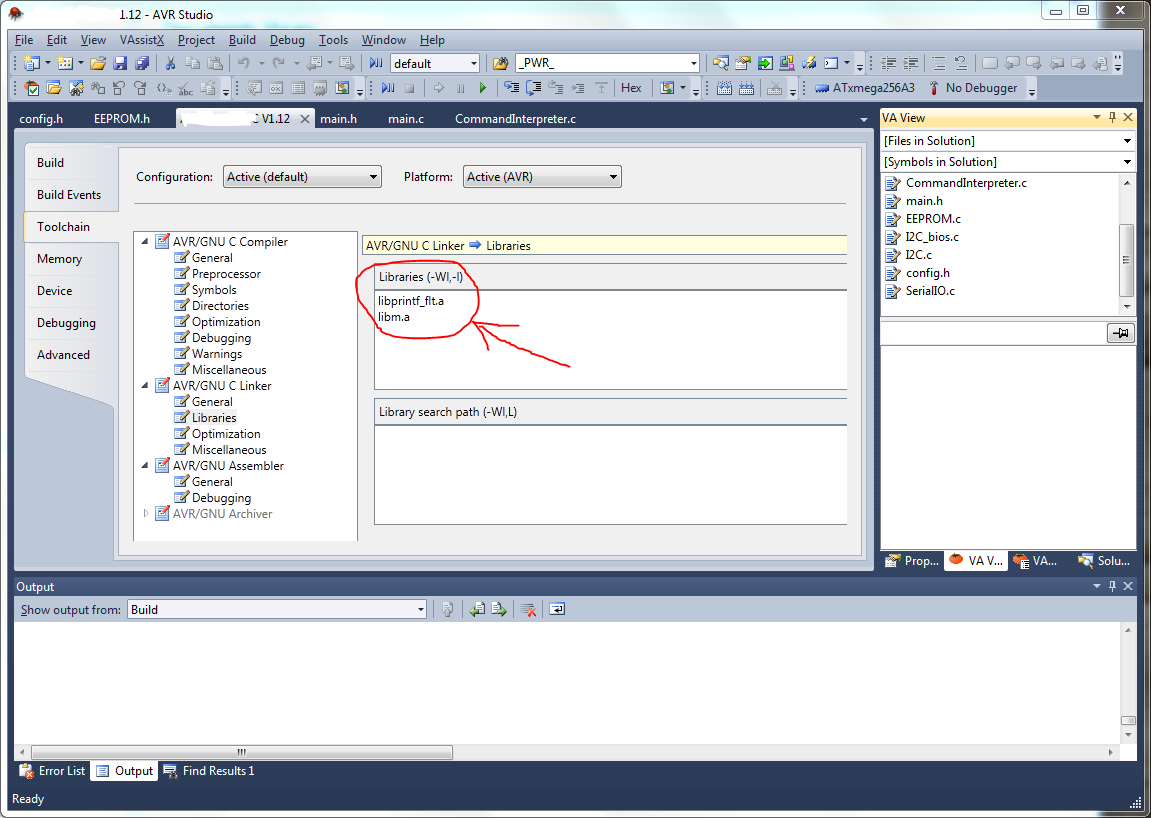This screenshot has height=818, width=1151.
Task: Click the Increase Indent icon
Action: tap(910, 63)
